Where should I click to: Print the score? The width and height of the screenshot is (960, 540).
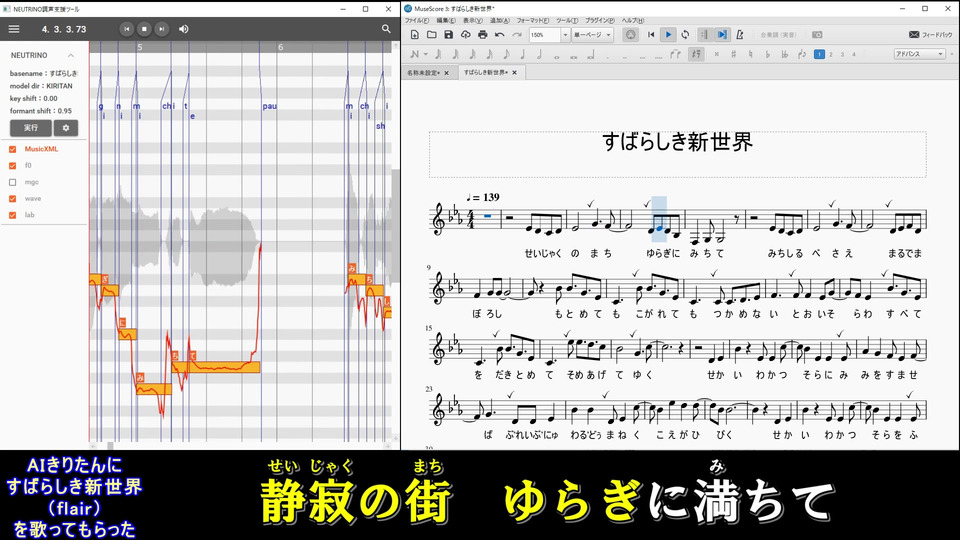click(x=482, y=35)
